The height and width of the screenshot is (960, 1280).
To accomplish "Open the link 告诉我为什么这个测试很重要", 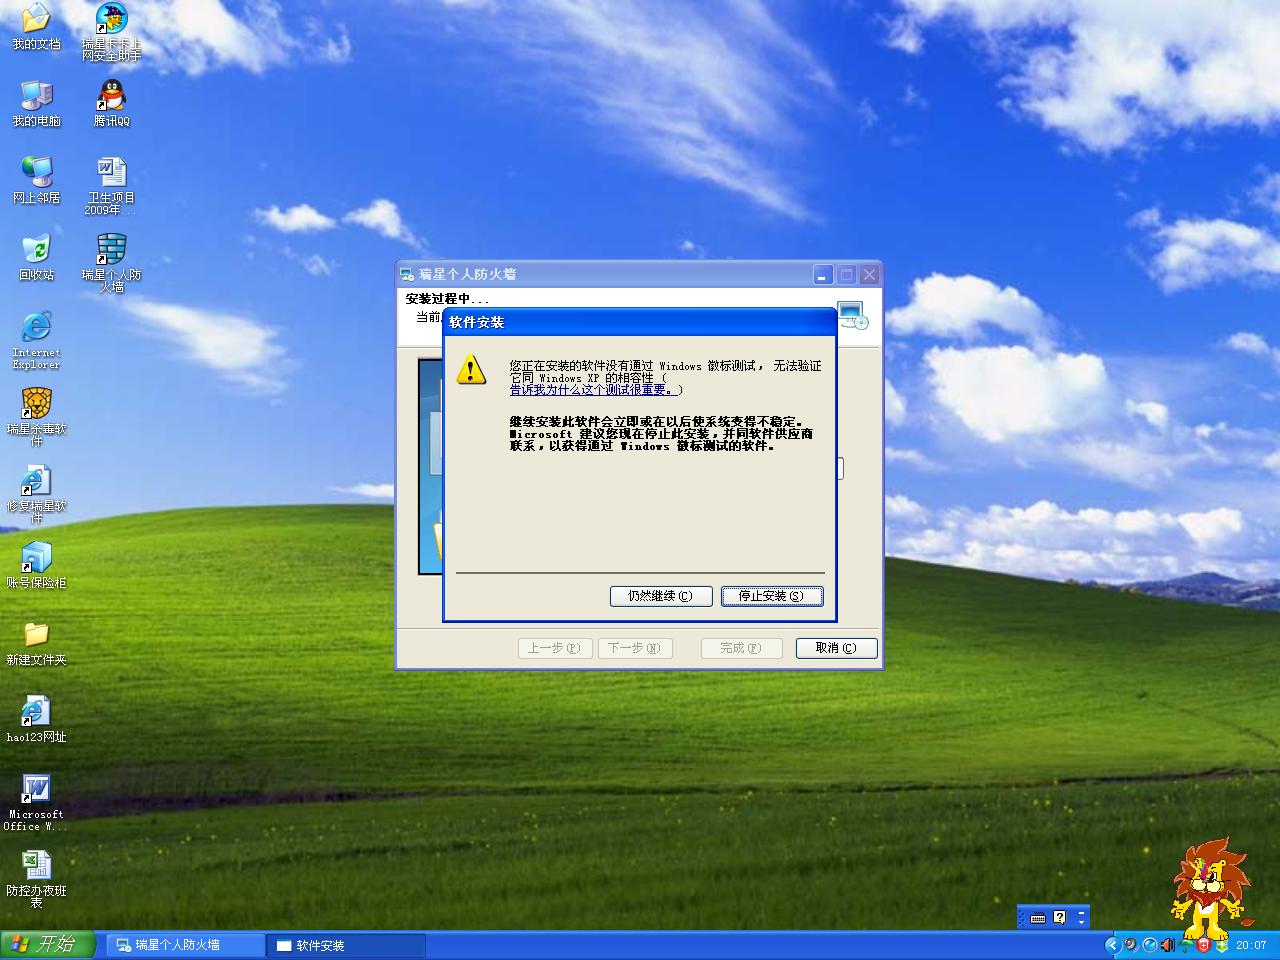I will 593,390.
